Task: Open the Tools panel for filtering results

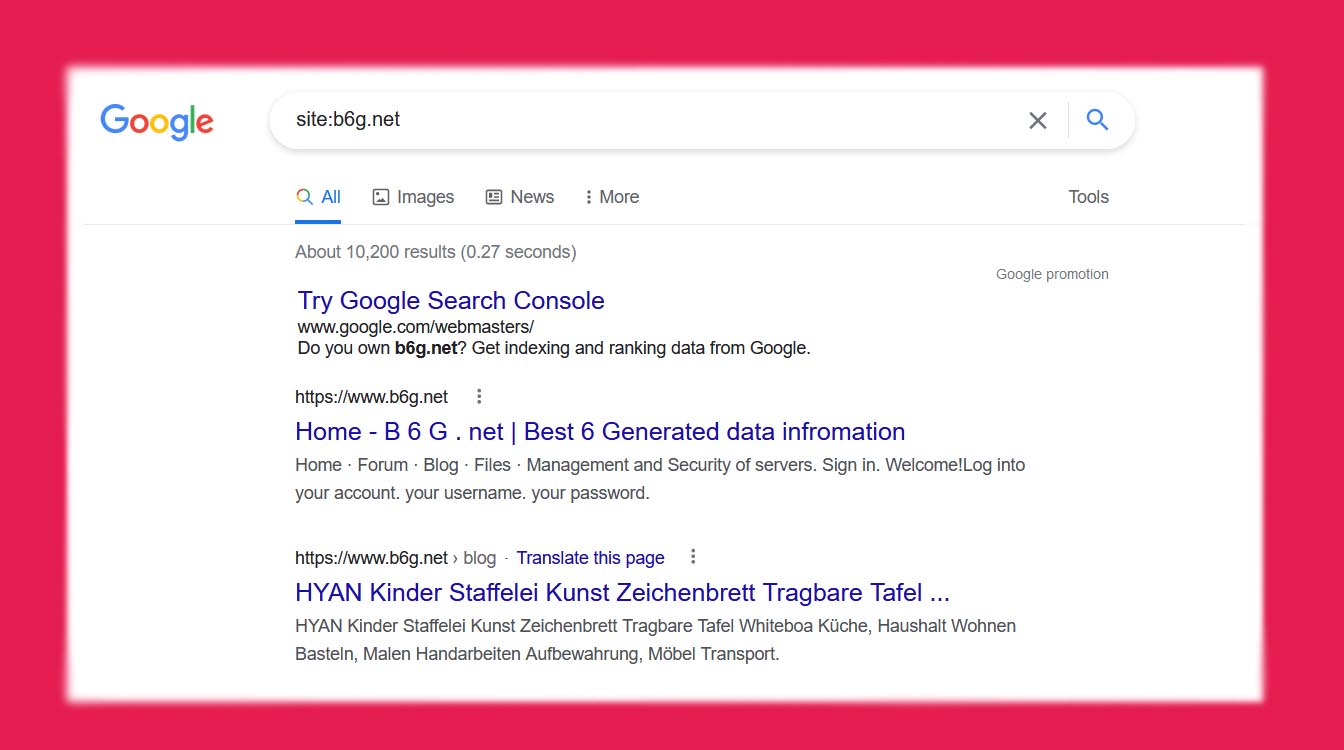Action: coord(1088,196)
